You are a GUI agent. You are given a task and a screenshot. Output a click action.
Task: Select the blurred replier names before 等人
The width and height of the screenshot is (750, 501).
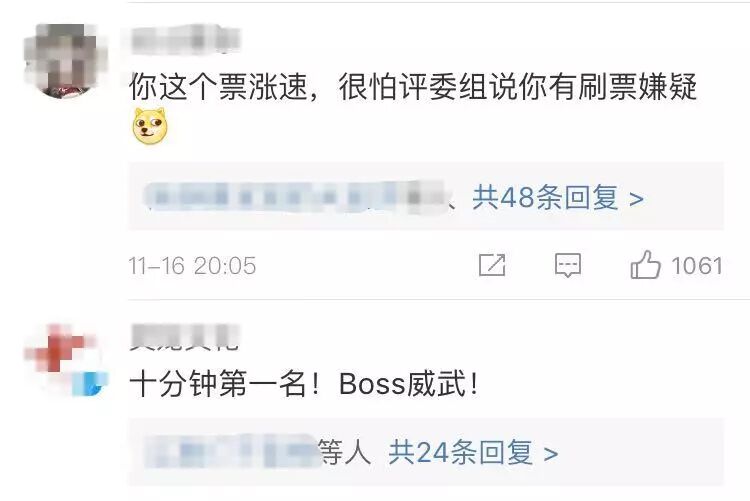pyautogui.click(x=232, y=452)
